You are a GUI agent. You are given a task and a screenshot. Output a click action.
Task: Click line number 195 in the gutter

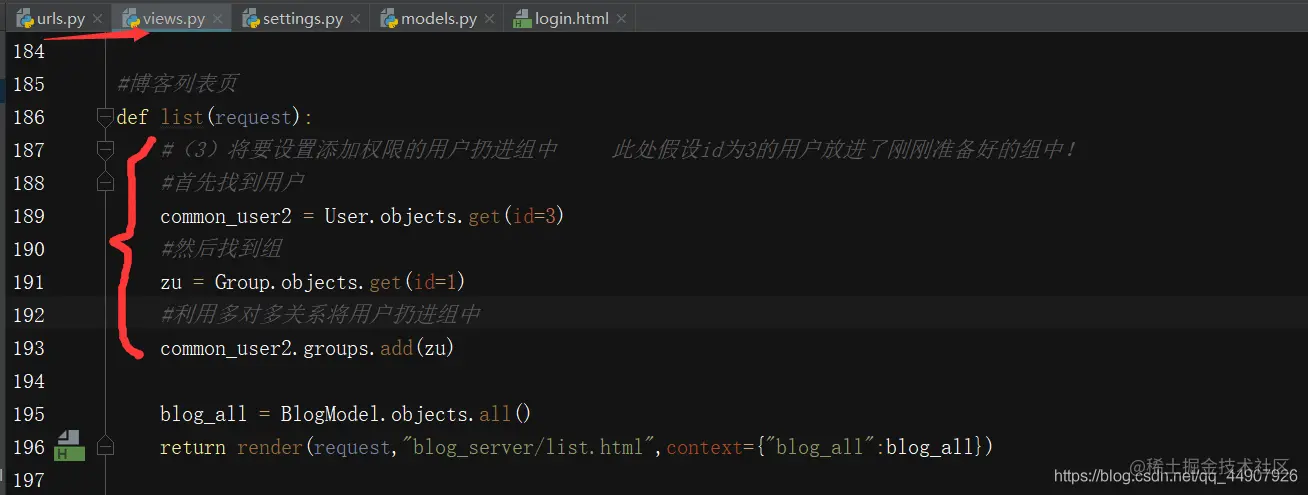(28, 414)
